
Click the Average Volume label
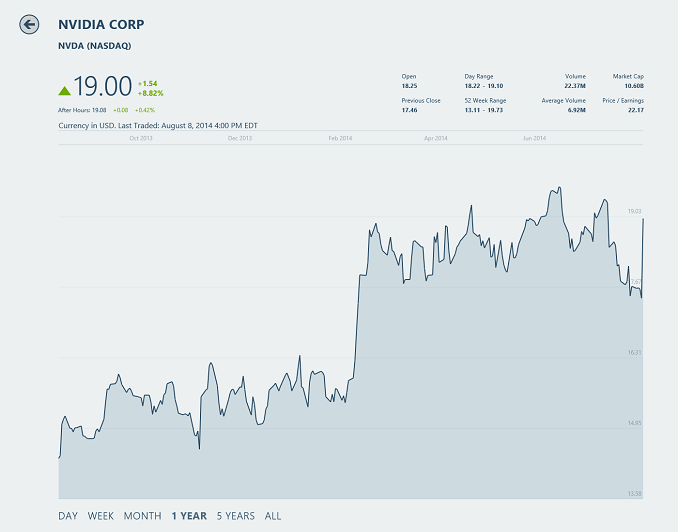click(x=563, y=101)
